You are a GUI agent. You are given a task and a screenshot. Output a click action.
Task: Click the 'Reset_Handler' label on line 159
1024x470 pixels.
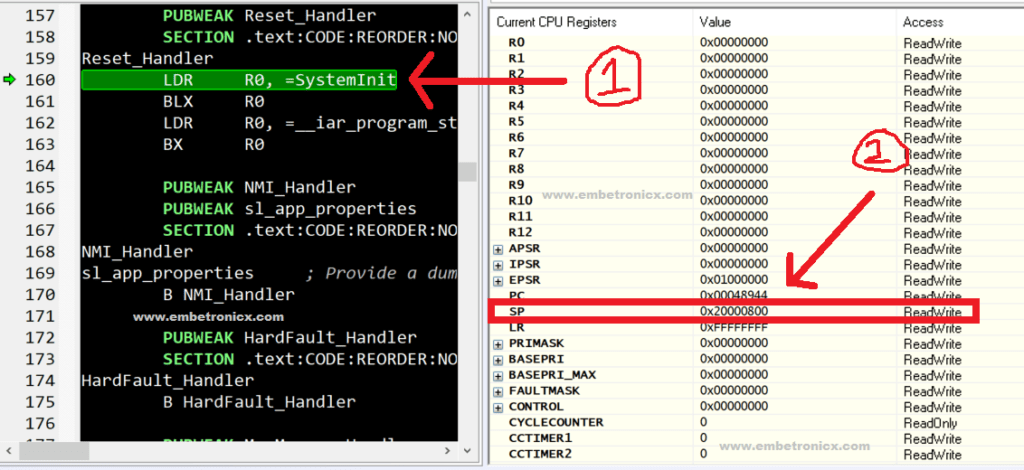[x=148, y=59]
